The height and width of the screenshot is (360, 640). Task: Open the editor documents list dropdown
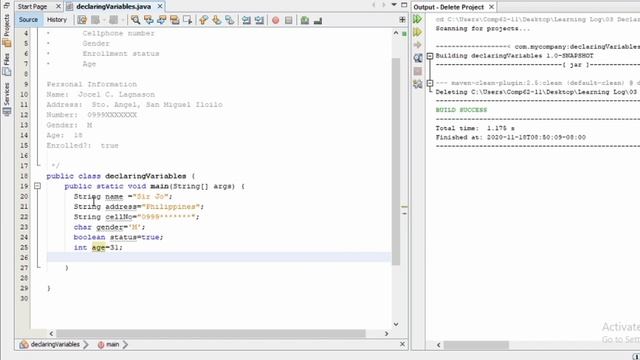pyautogui.click(x=394, y=5)
